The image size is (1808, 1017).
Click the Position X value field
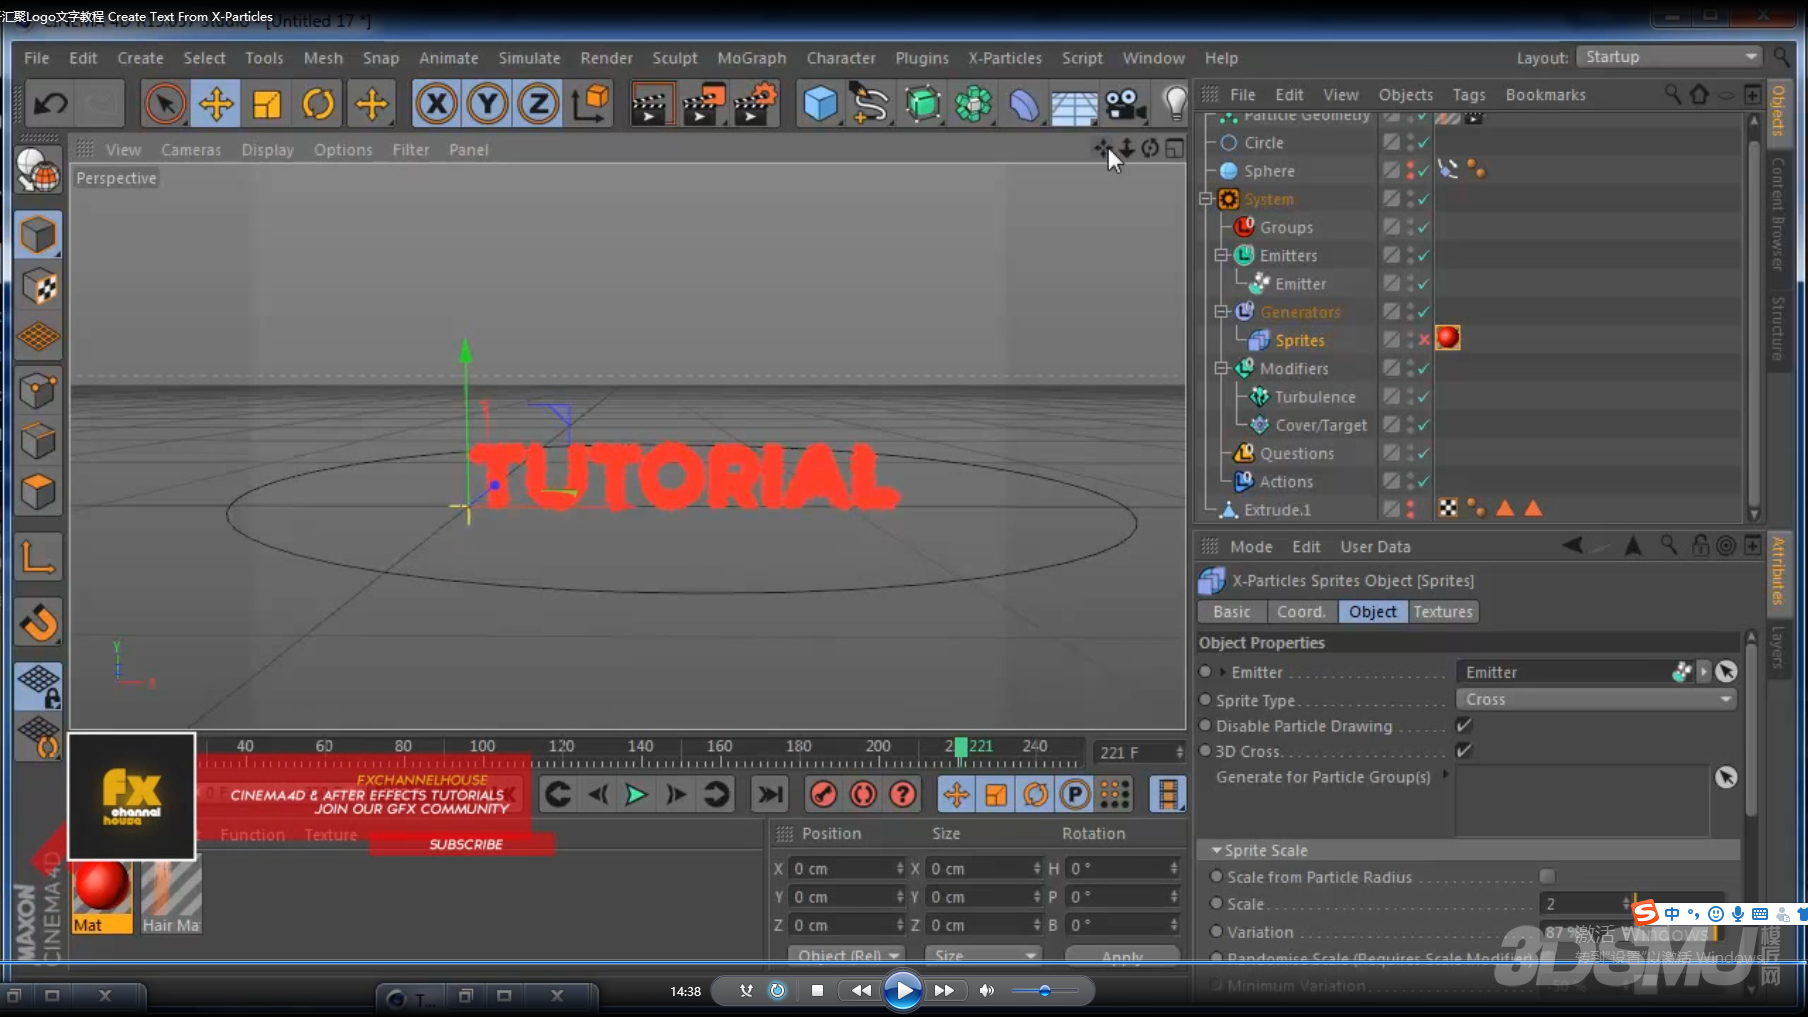[847, 869]
